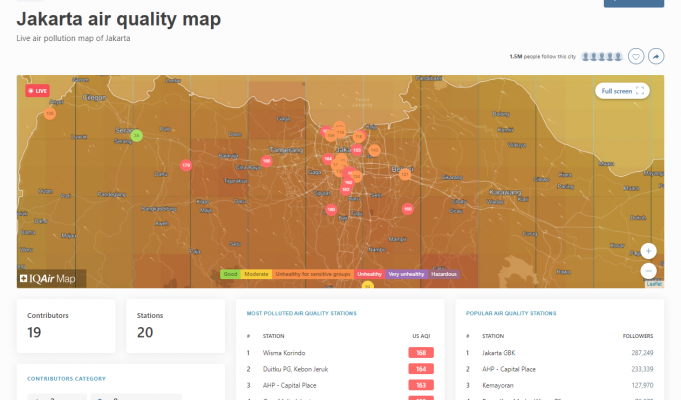Click the blue button at top right

tap(633, 3)
